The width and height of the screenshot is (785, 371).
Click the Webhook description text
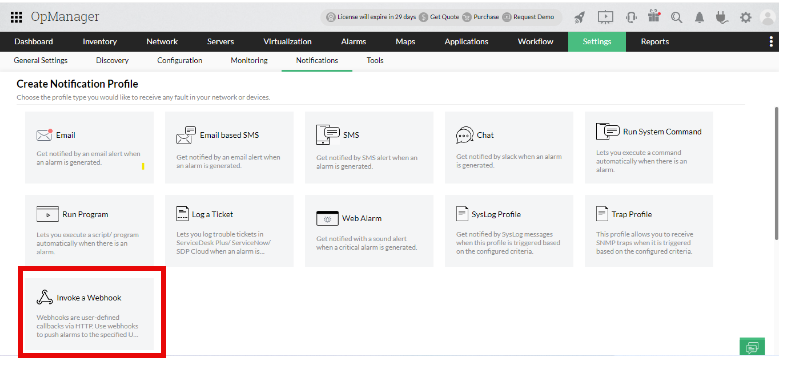(87, 326)
